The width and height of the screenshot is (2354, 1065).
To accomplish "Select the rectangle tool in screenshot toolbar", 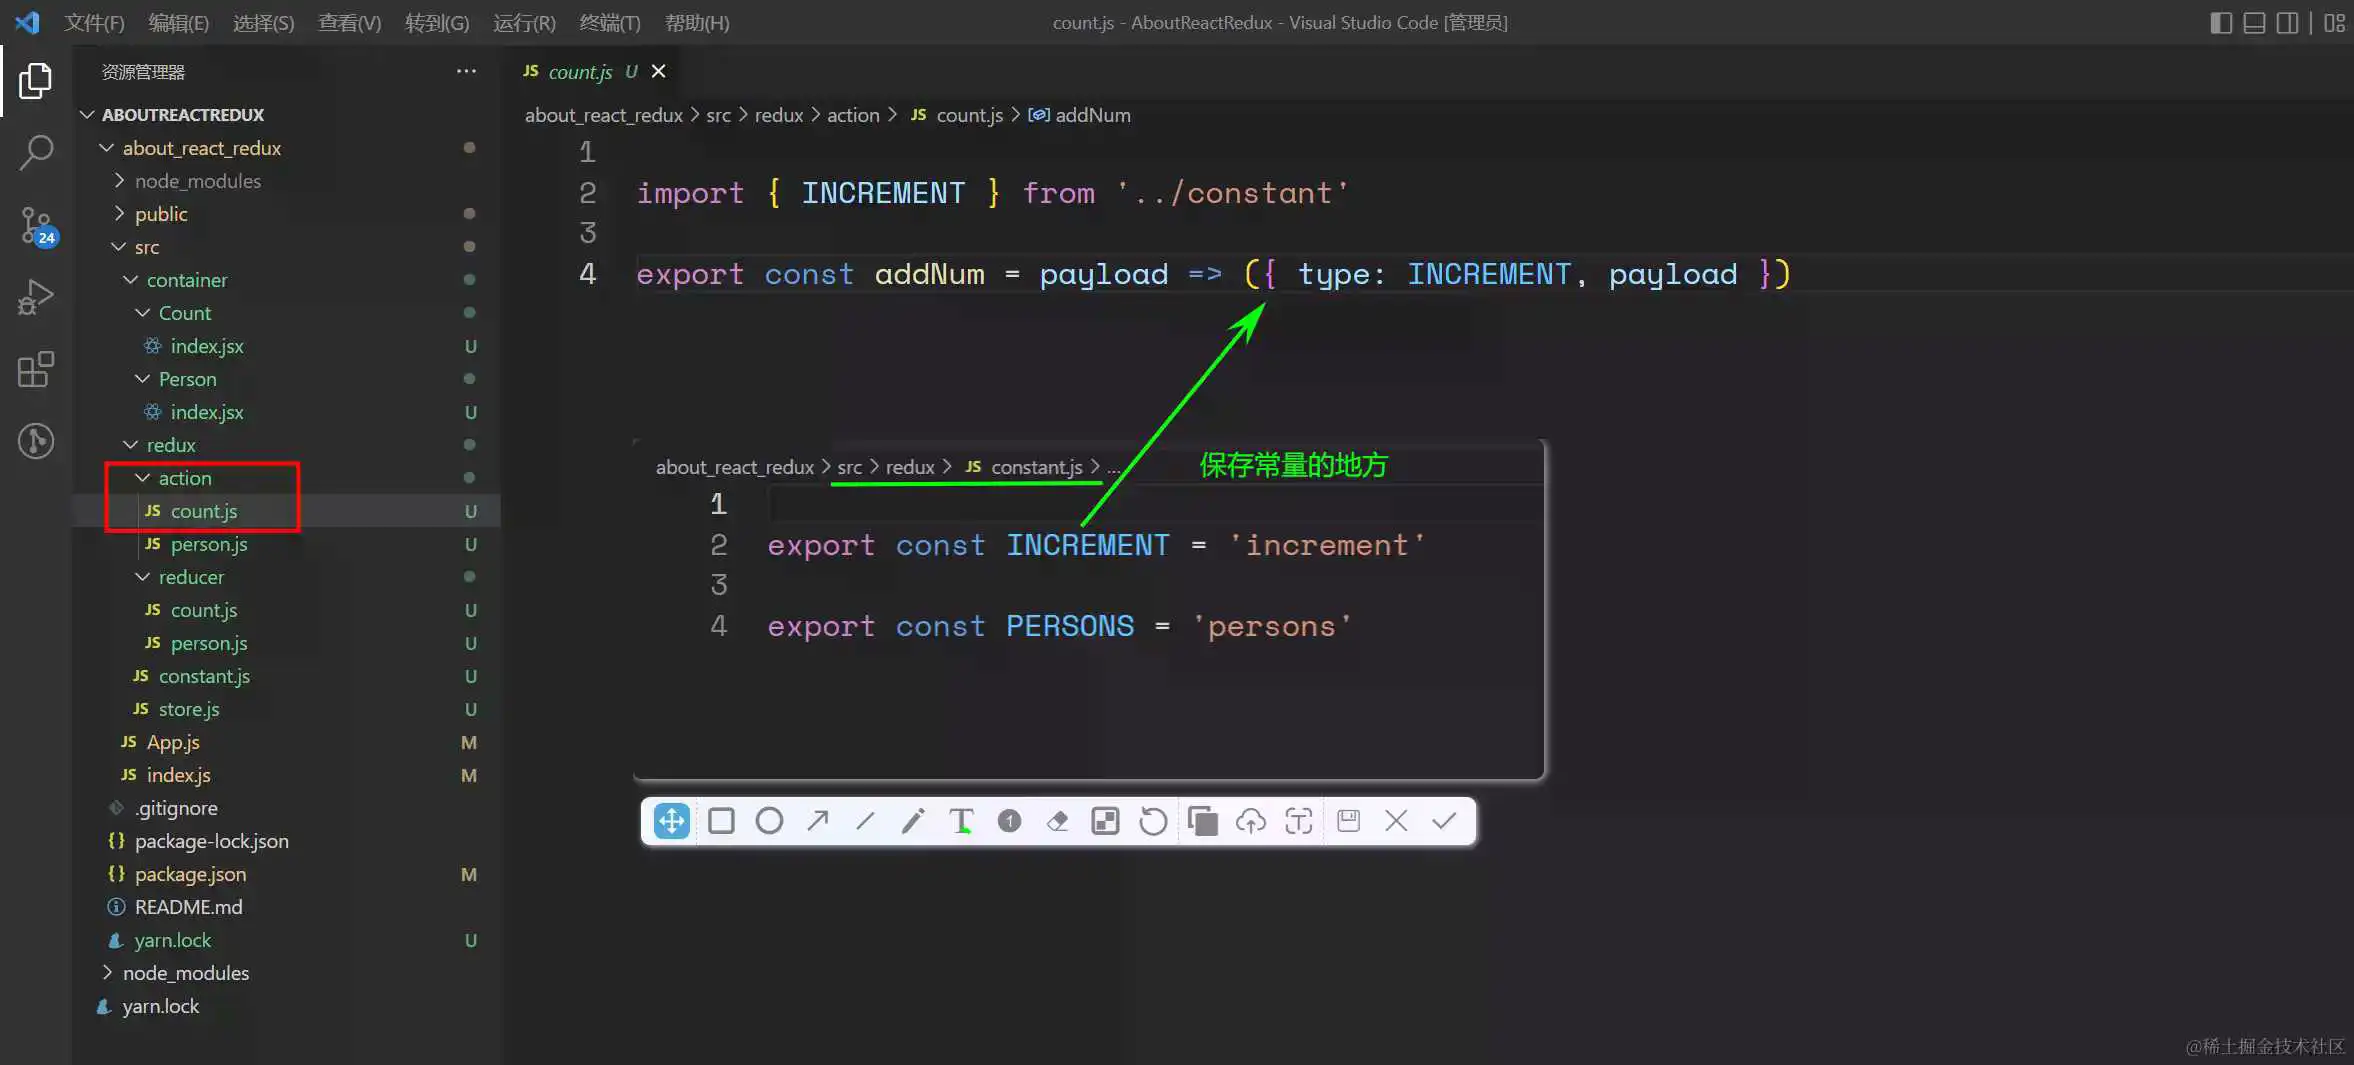I will [x=721, y=821].
